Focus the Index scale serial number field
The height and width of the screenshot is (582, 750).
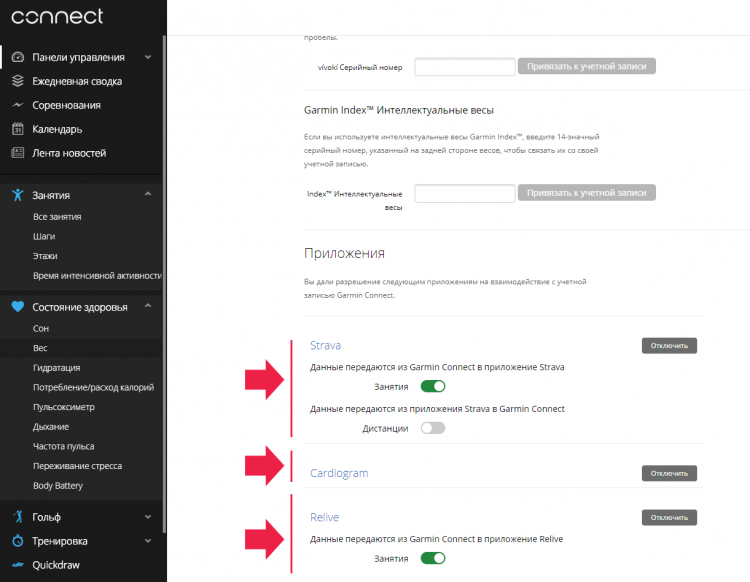coord(464,193)
